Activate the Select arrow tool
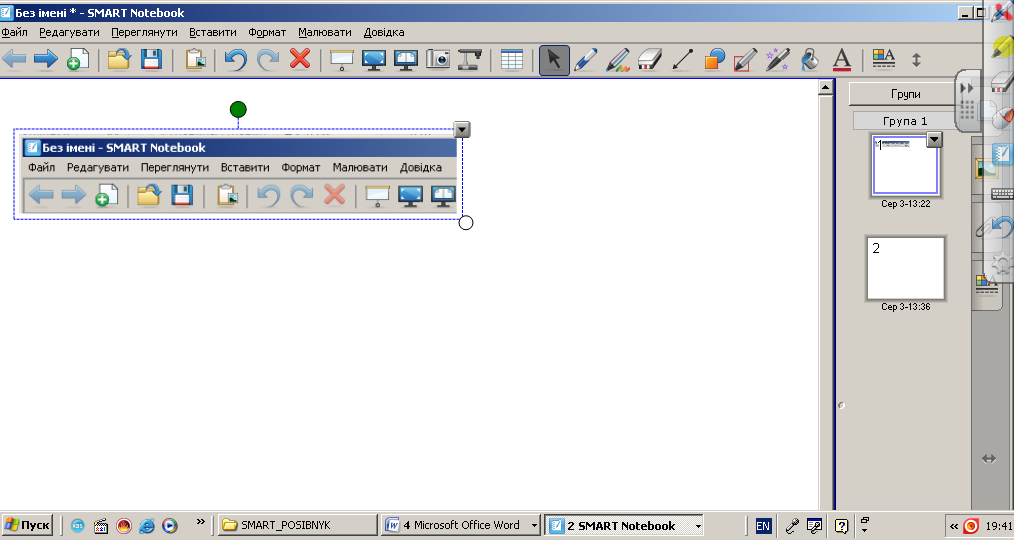 pyautogui.click(x=554, y=60)
